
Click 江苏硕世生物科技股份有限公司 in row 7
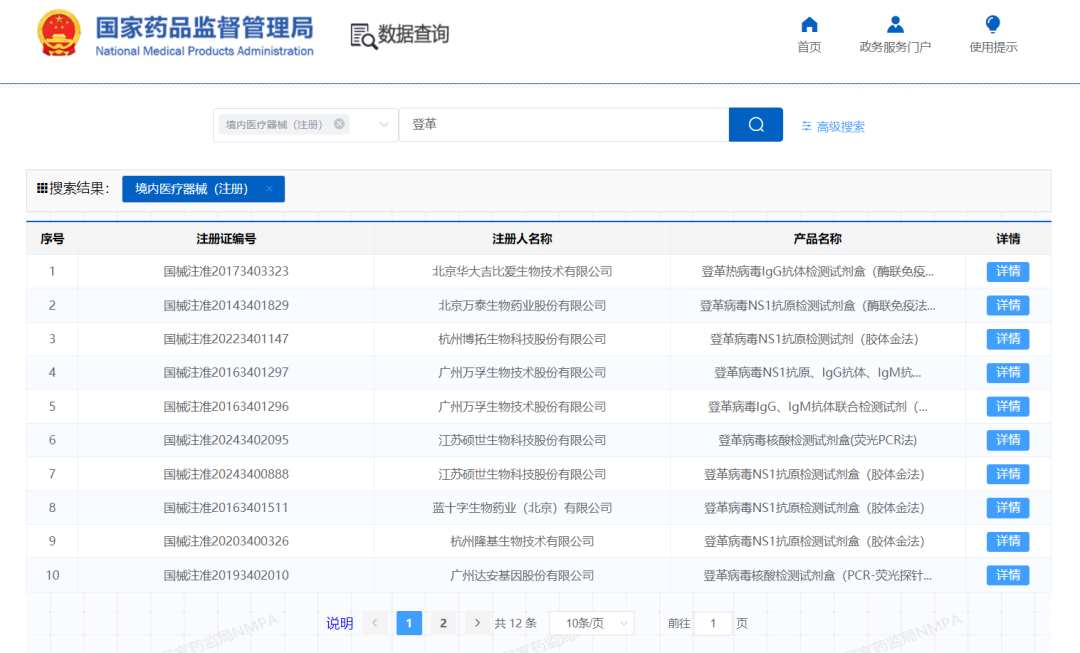(522, 474)
